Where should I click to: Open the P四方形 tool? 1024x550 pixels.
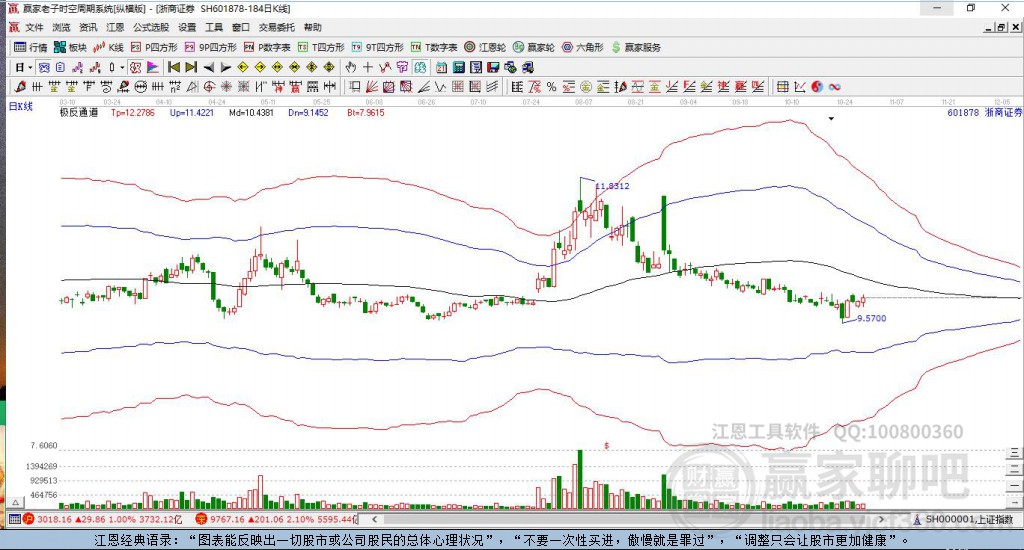tap(154, 47)
